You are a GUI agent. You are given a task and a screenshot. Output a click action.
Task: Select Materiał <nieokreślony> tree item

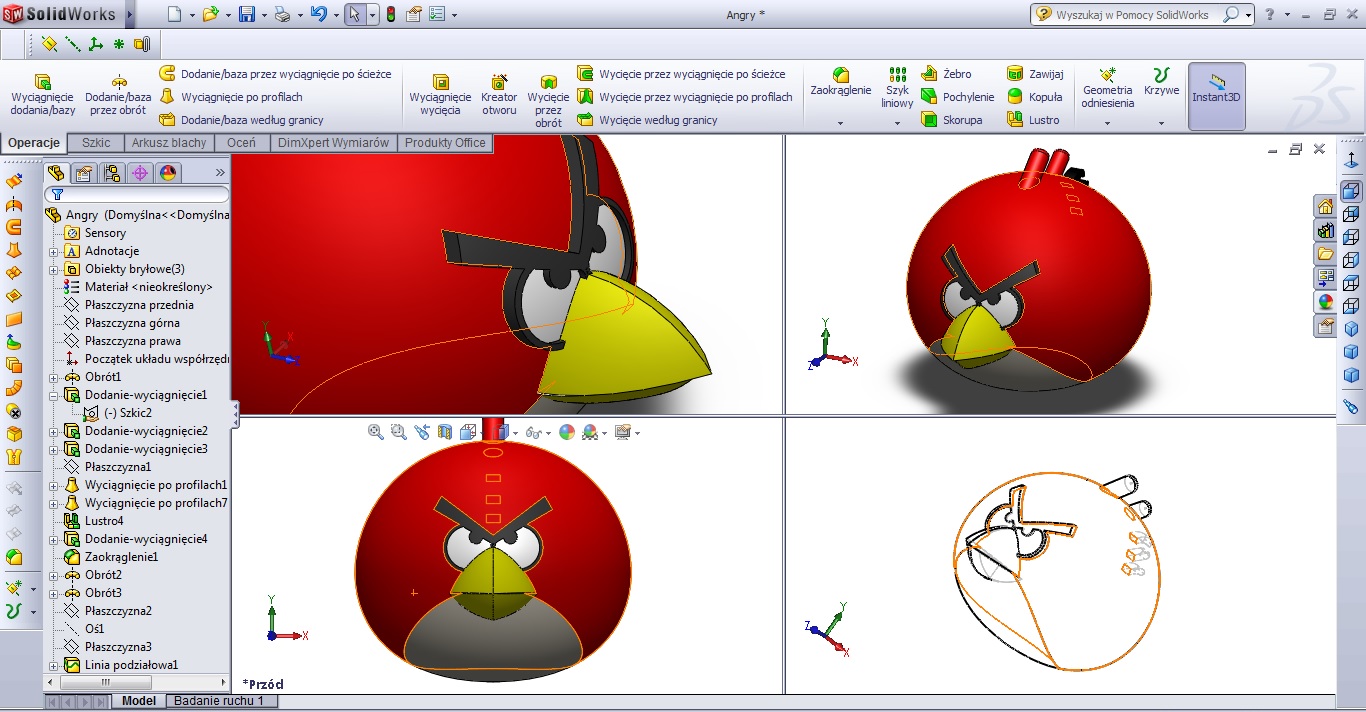[138, 287]
